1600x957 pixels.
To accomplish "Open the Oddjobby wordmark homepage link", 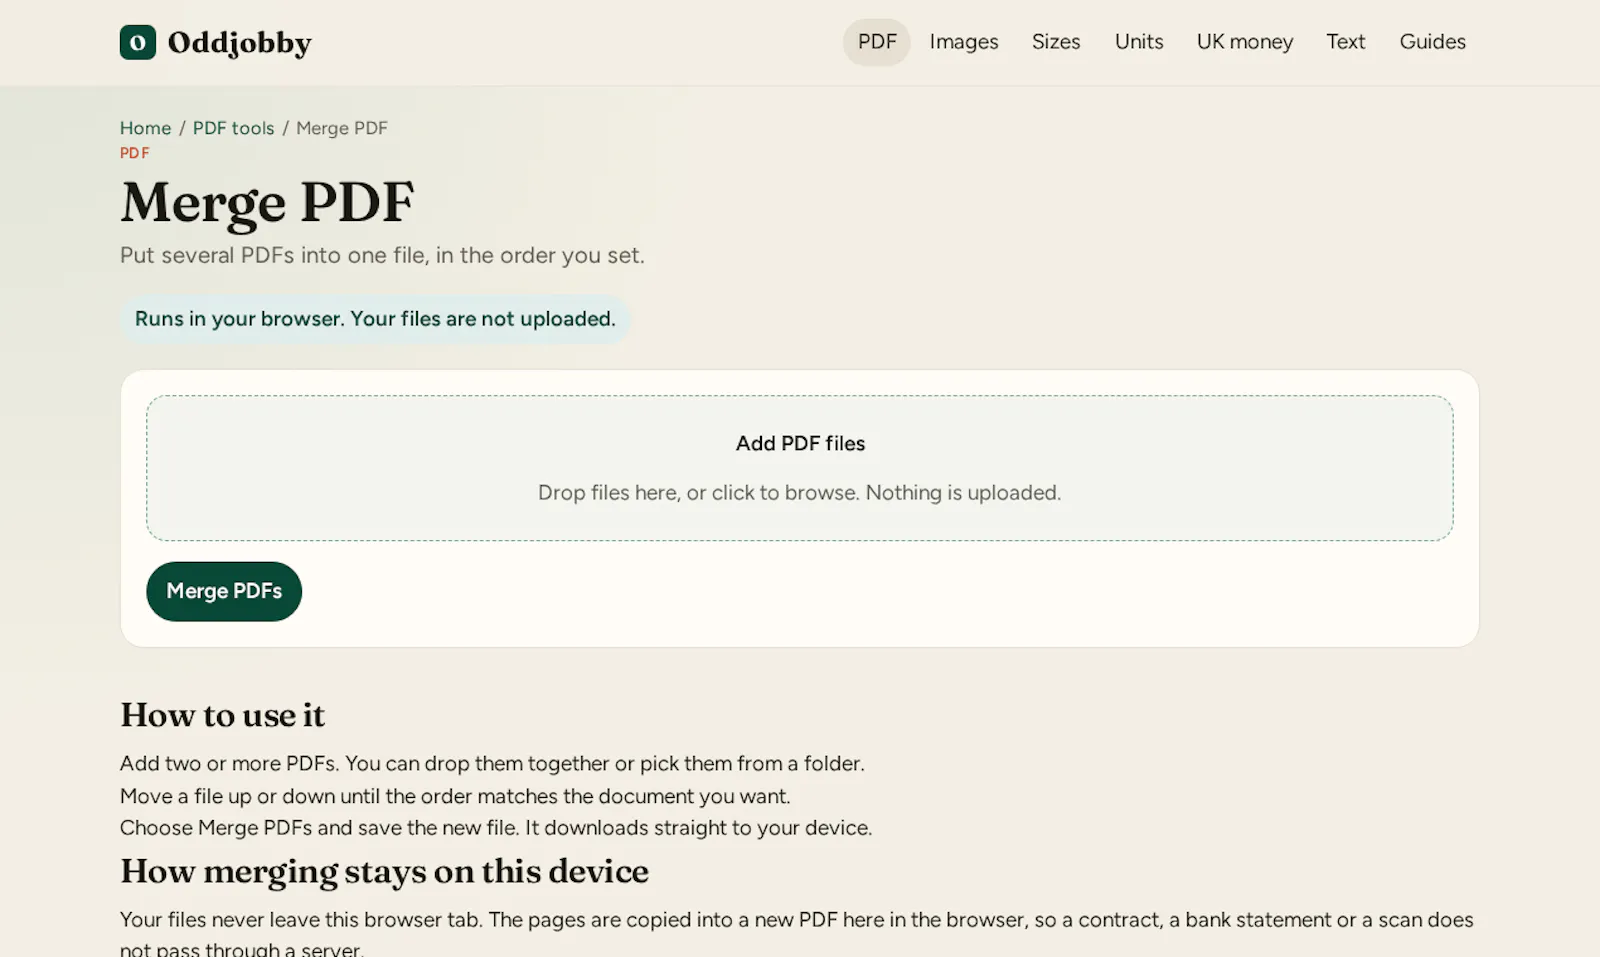I will (239, 42).
